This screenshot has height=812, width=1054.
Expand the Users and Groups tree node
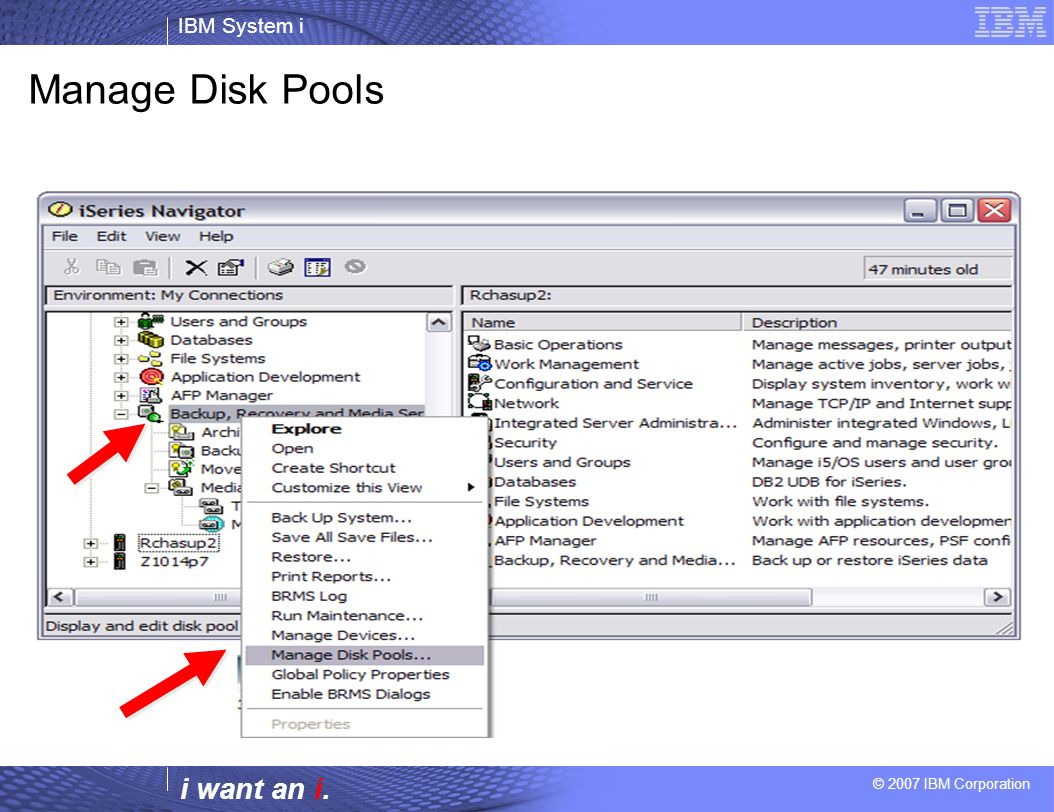(x=120, y=322)
